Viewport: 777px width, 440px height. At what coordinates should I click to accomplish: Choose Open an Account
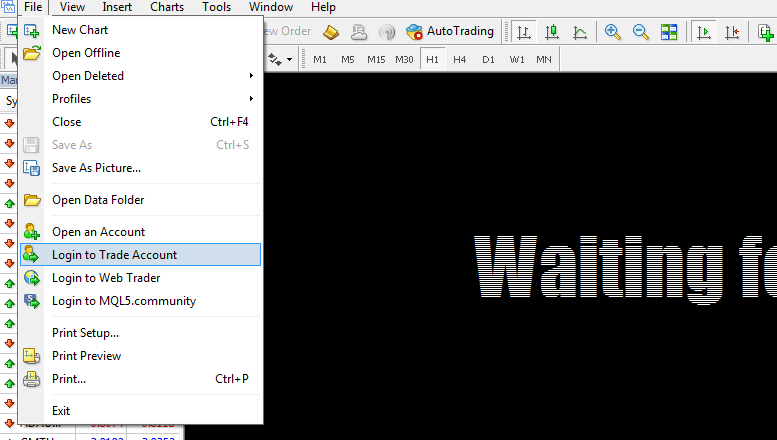click(140, 232)
